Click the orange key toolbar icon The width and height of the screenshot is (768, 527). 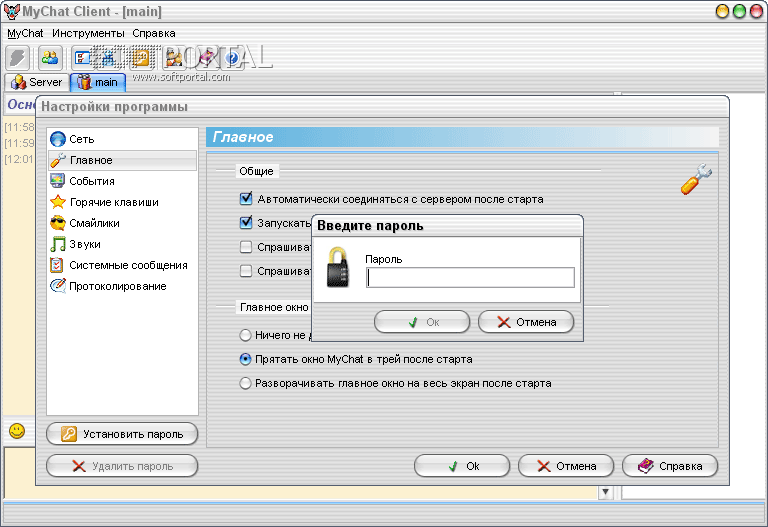coord(142,58)
